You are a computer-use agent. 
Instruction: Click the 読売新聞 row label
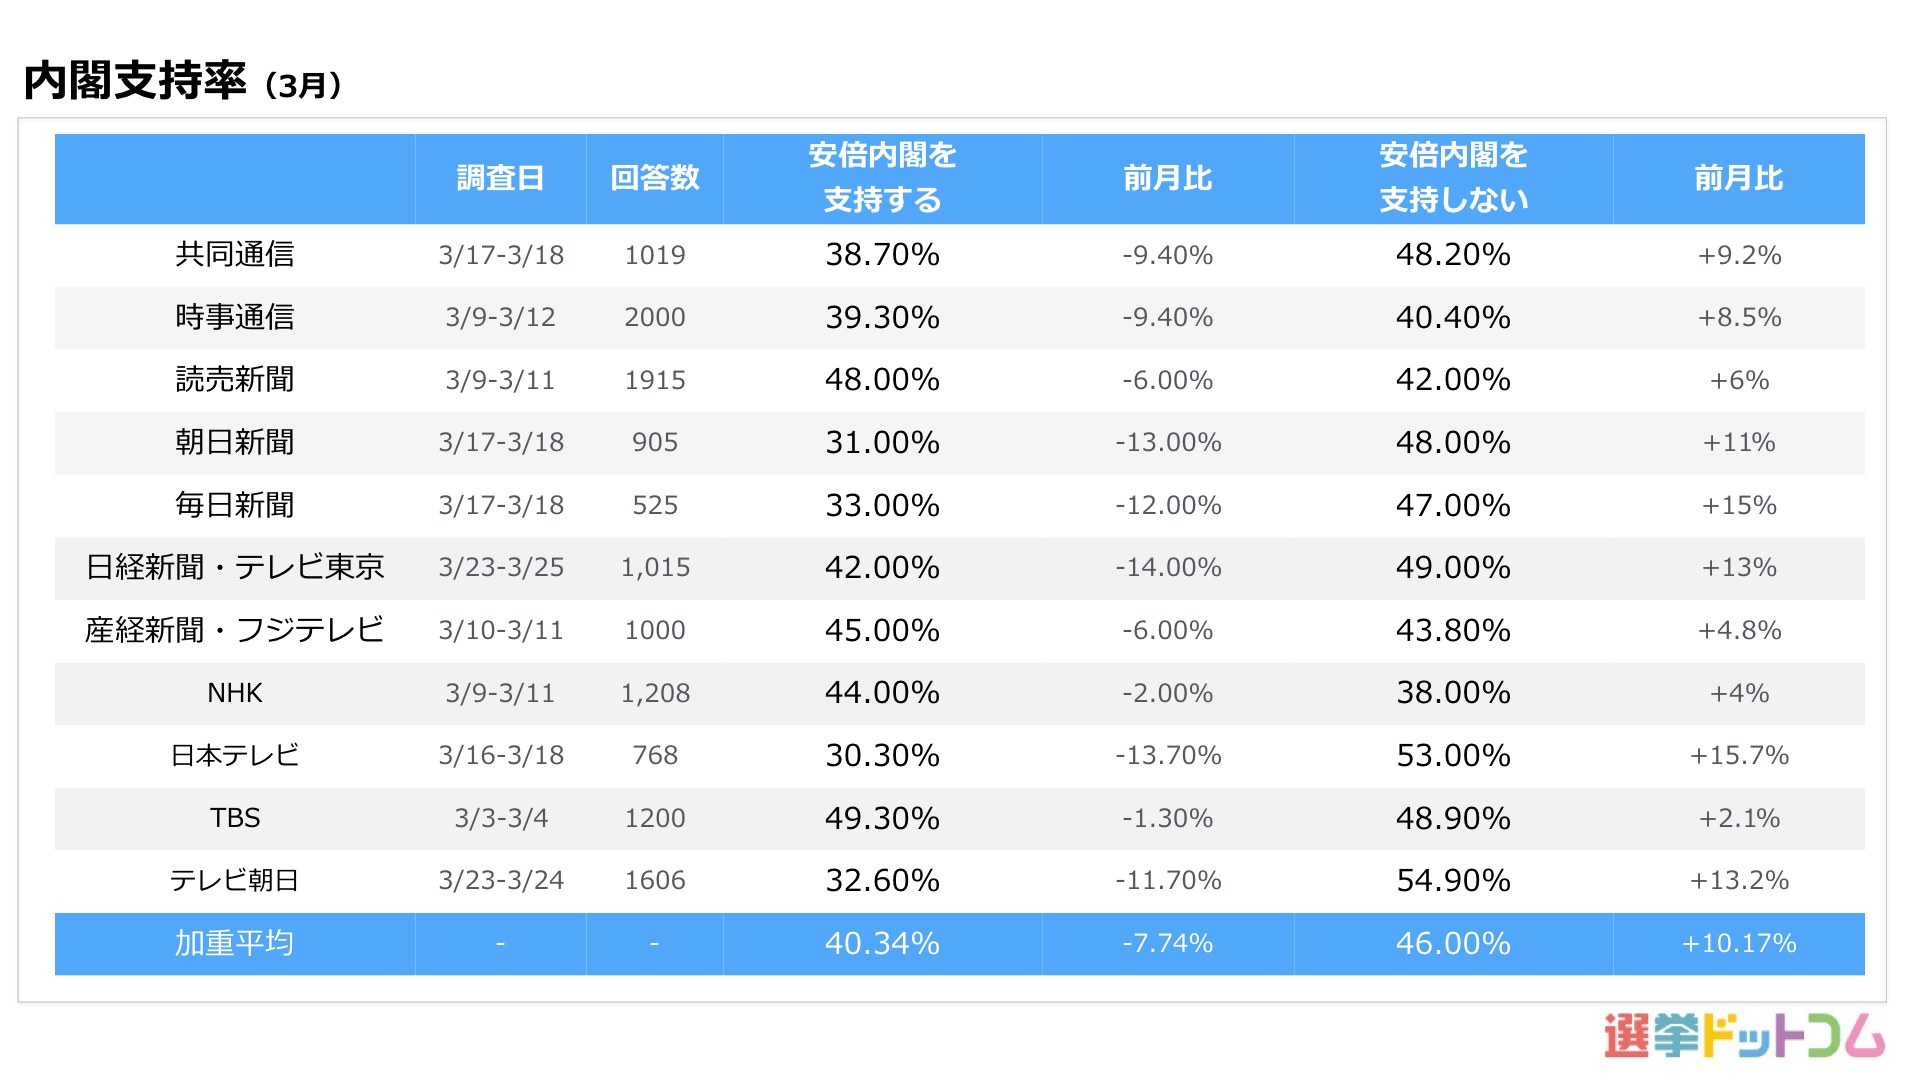(235, 380)
